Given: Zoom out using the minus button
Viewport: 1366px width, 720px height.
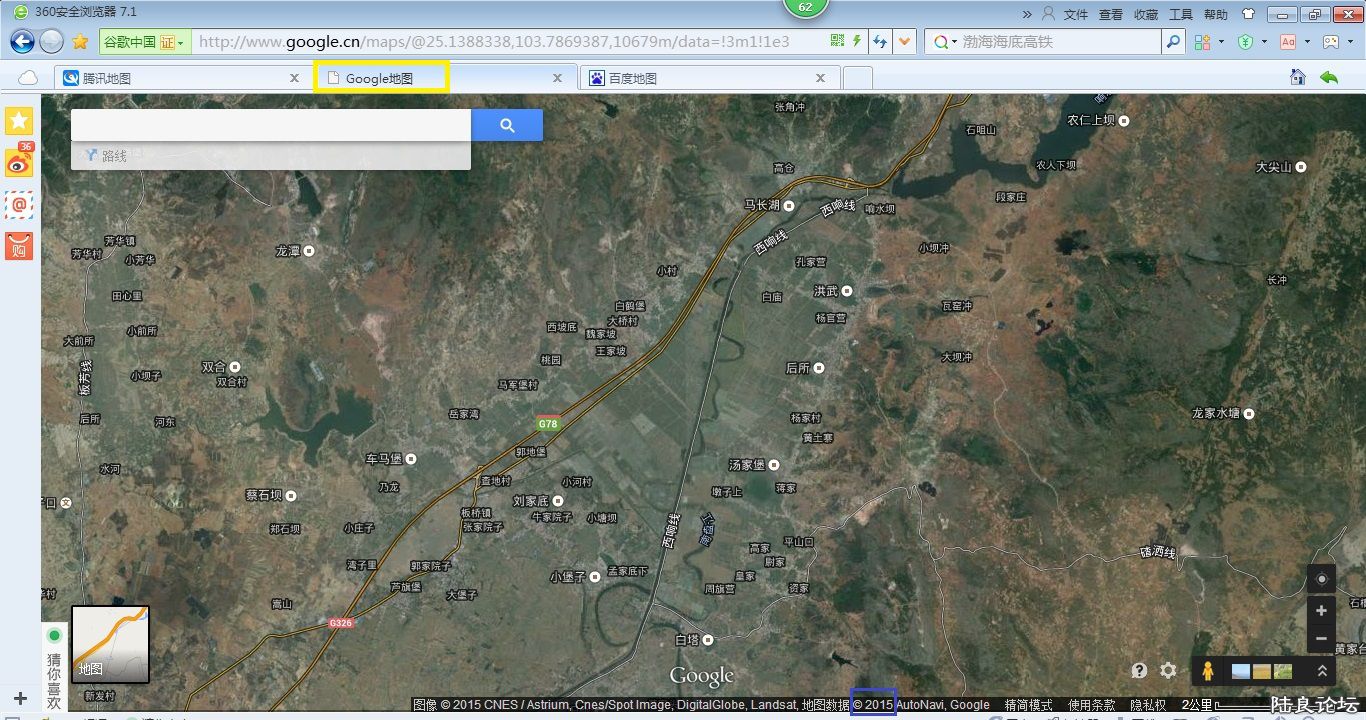Looking at the screenshot, I should coord(1321,638).
